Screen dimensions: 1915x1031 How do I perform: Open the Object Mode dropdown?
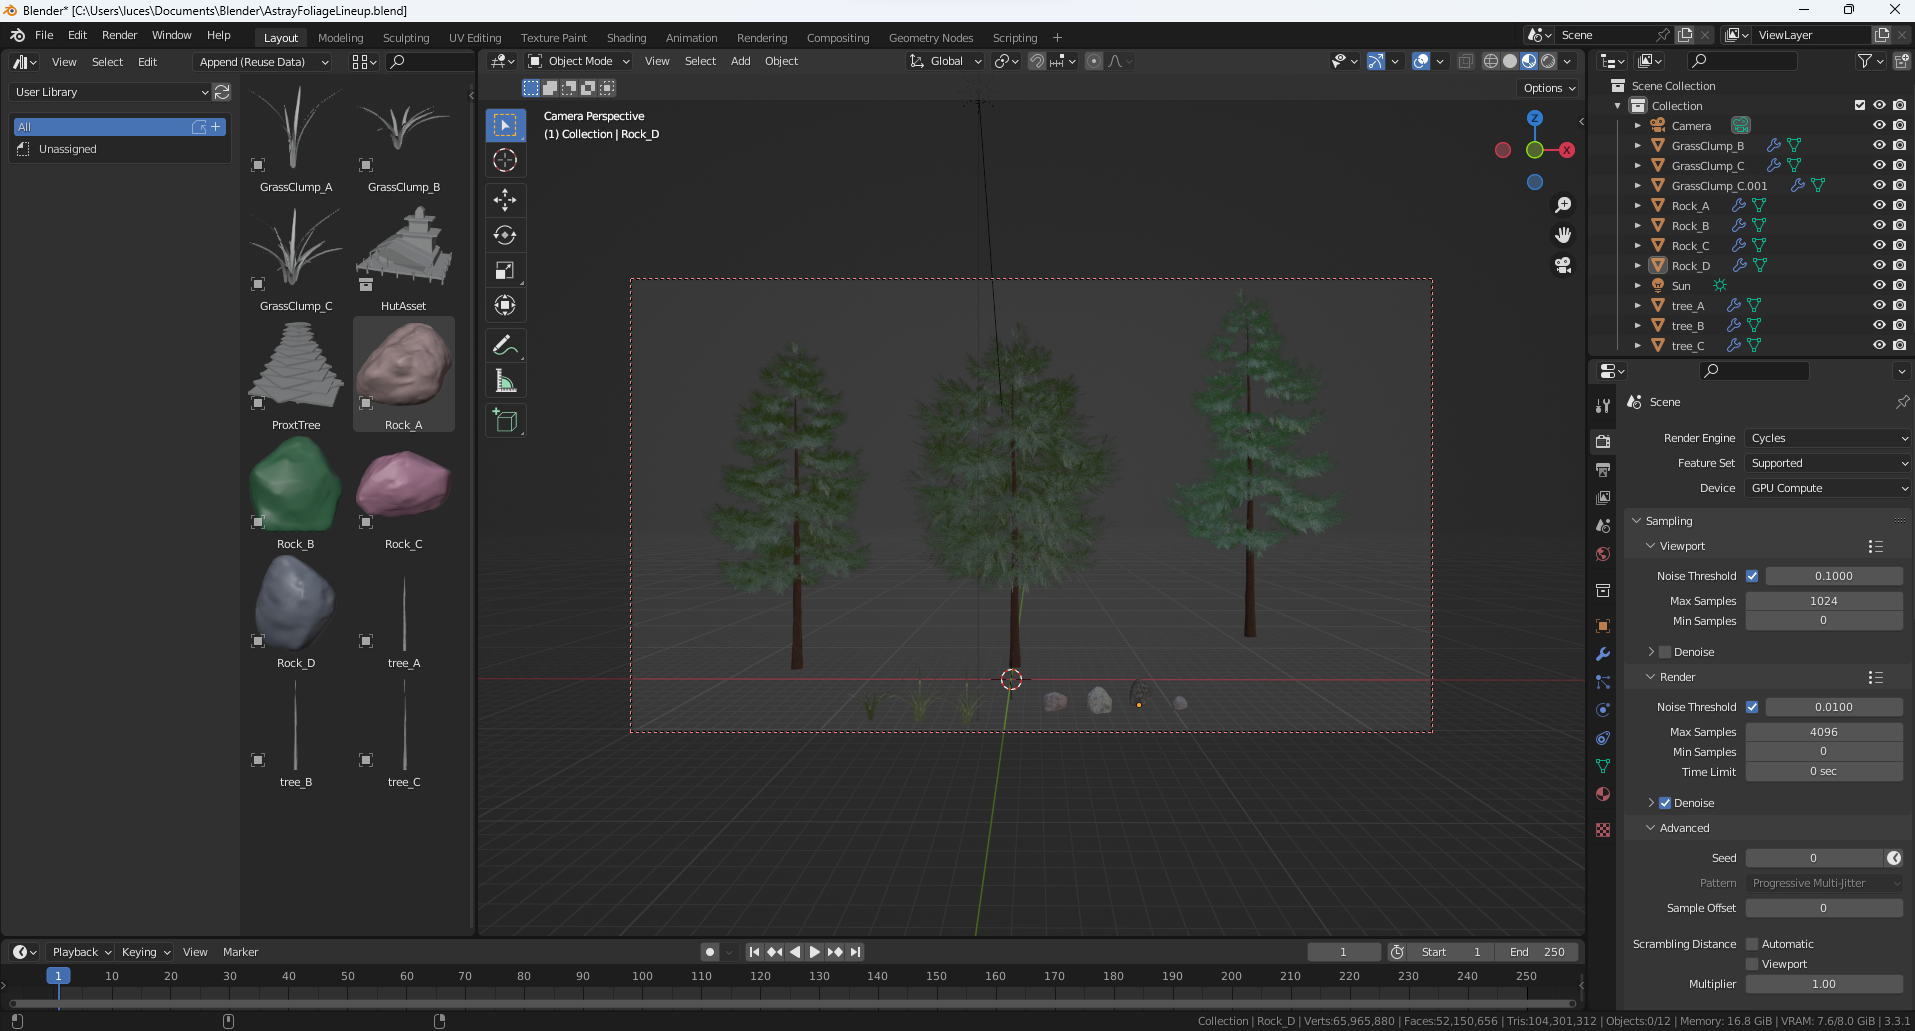pos(579,61)
